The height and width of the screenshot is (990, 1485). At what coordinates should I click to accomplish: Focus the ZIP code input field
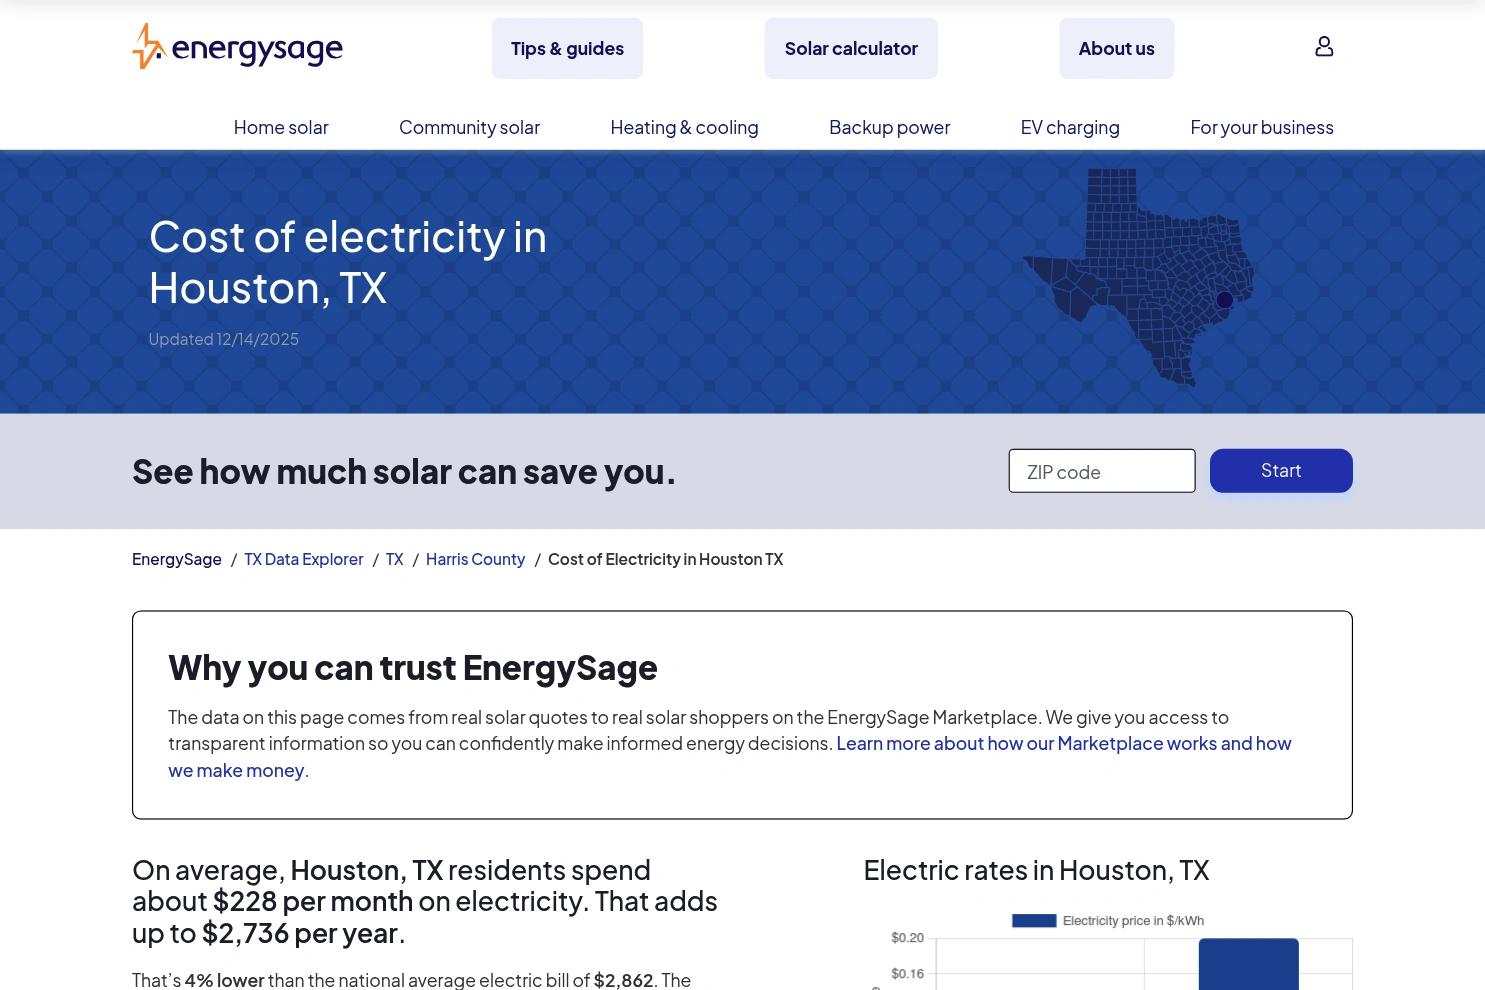[1102, 471]
